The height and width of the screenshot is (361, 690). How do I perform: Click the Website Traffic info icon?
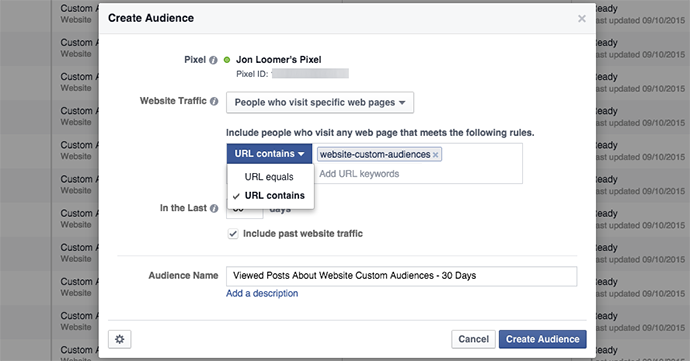214,101
